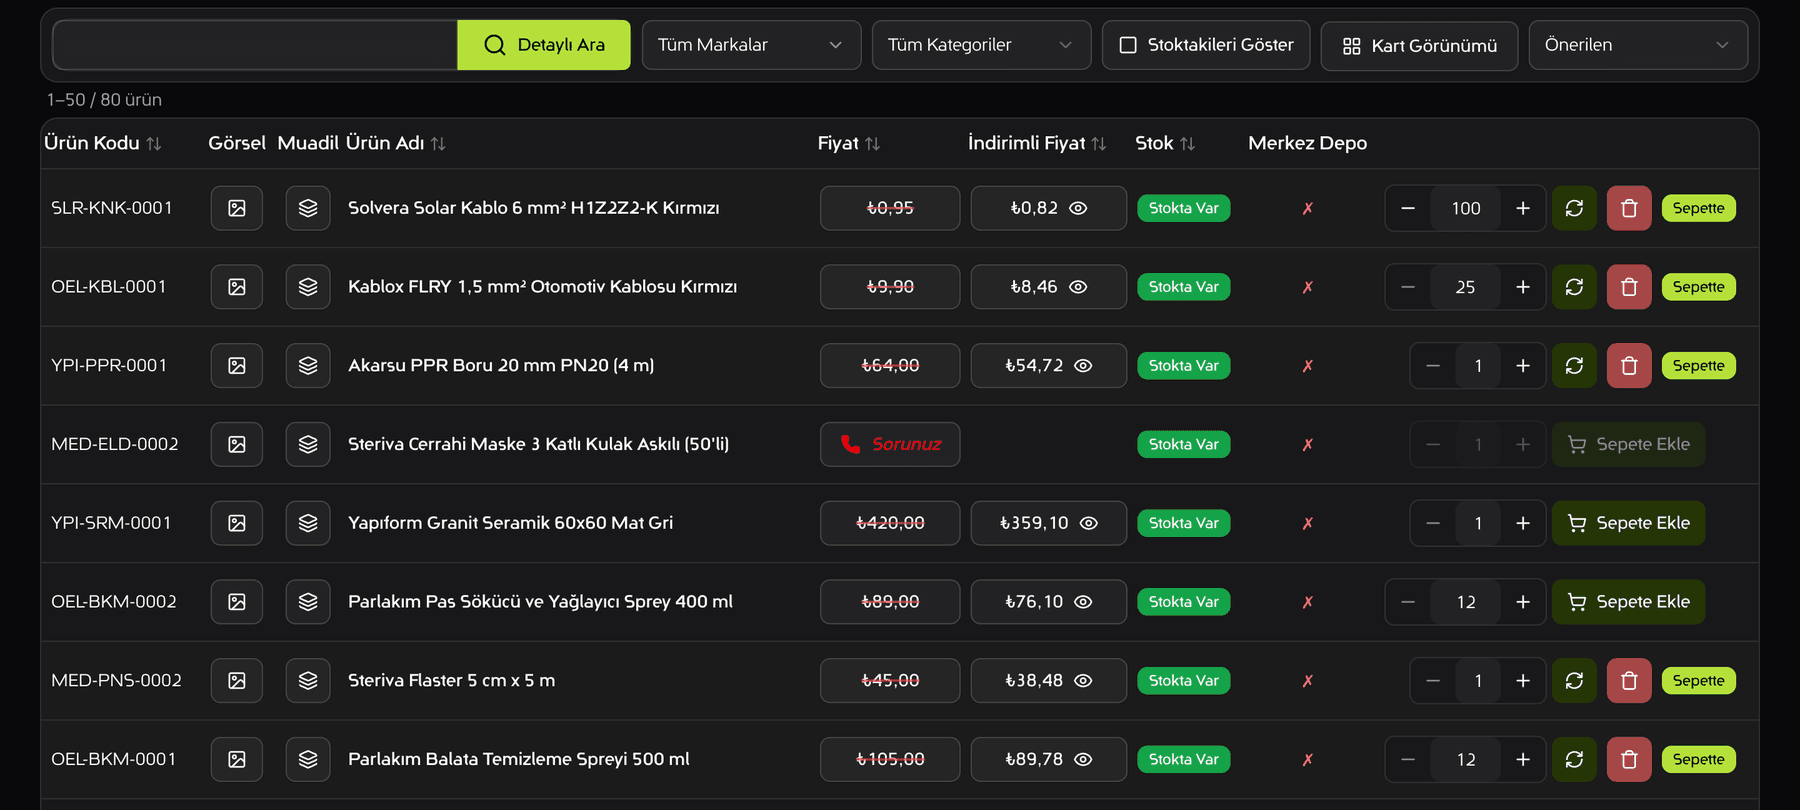Open image for Yapıform Granit Seramik row

point(237,523)
